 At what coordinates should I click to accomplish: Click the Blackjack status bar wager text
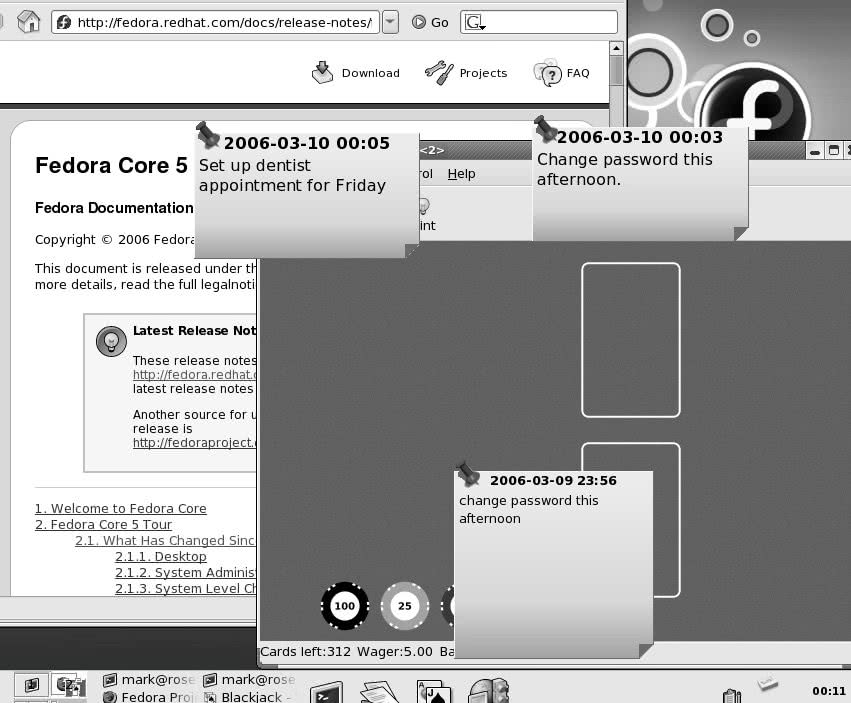coord(395,651)
